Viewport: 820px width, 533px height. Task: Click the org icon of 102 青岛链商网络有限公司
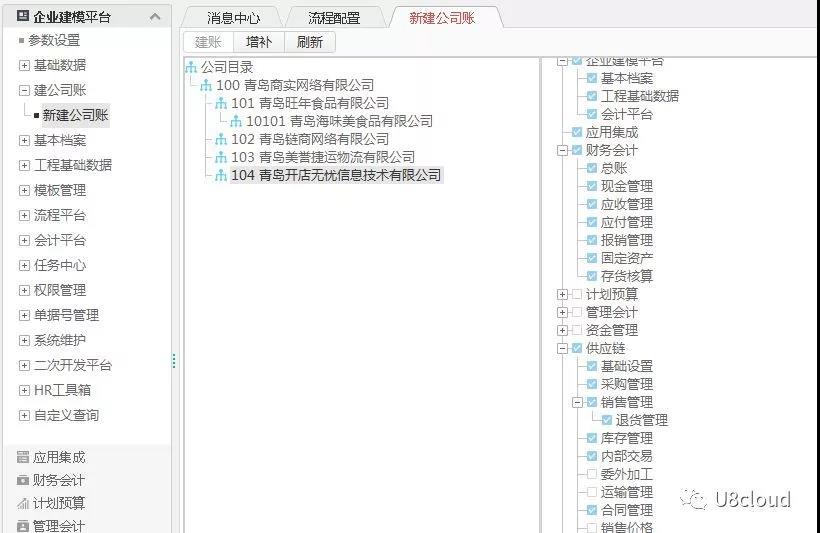coord(221,139)
